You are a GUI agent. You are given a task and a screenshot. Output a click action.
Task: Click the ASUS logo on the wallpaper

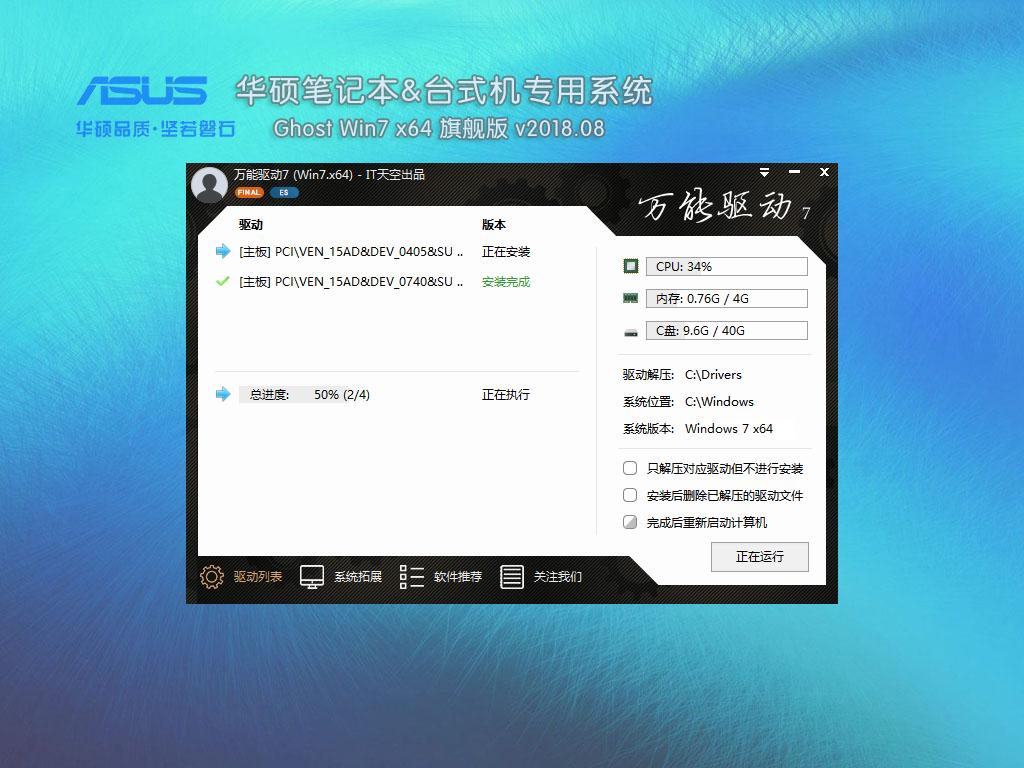coord(142,90)
